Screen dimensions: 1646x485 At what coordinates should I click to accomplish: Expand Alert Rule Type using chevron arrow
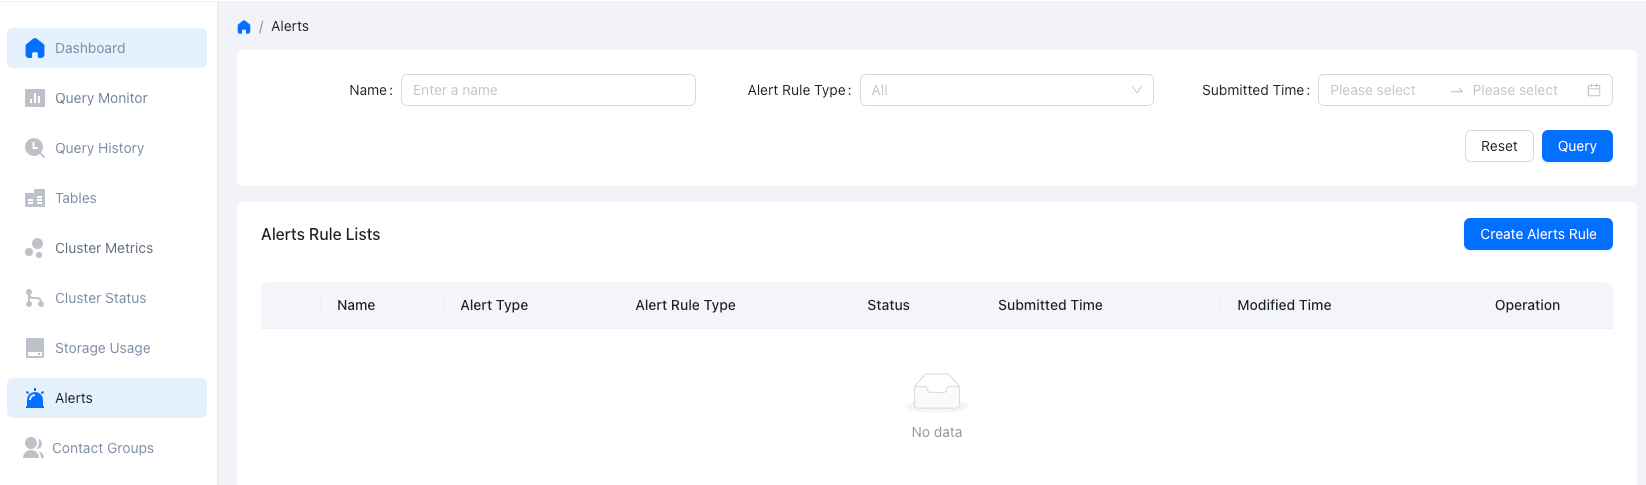tap(1136, 90)
